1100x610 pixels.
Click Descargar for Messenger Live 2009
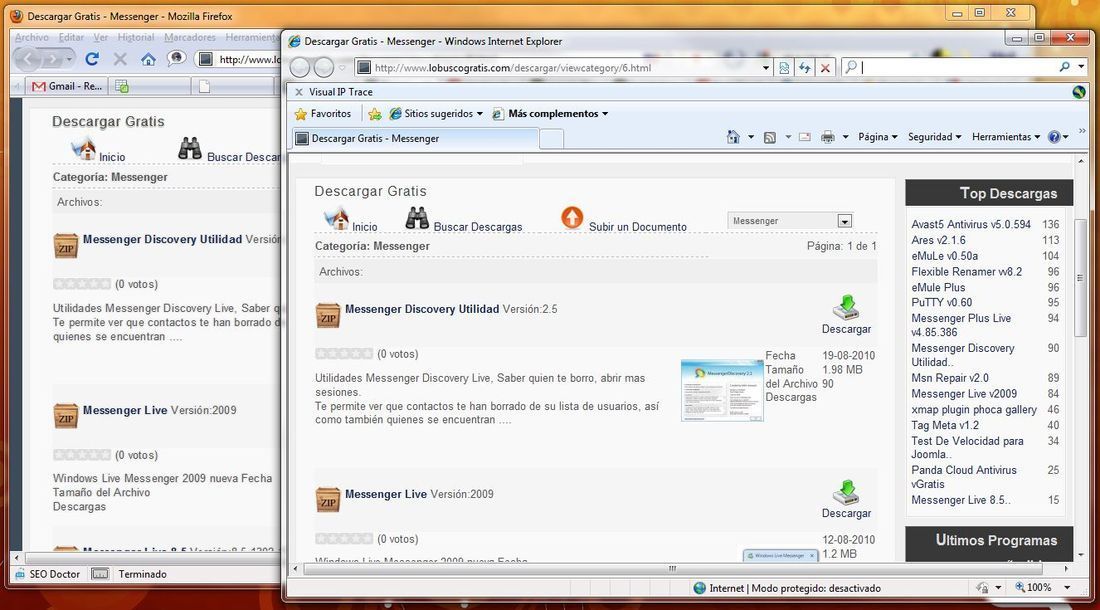[x=846, y=499]
